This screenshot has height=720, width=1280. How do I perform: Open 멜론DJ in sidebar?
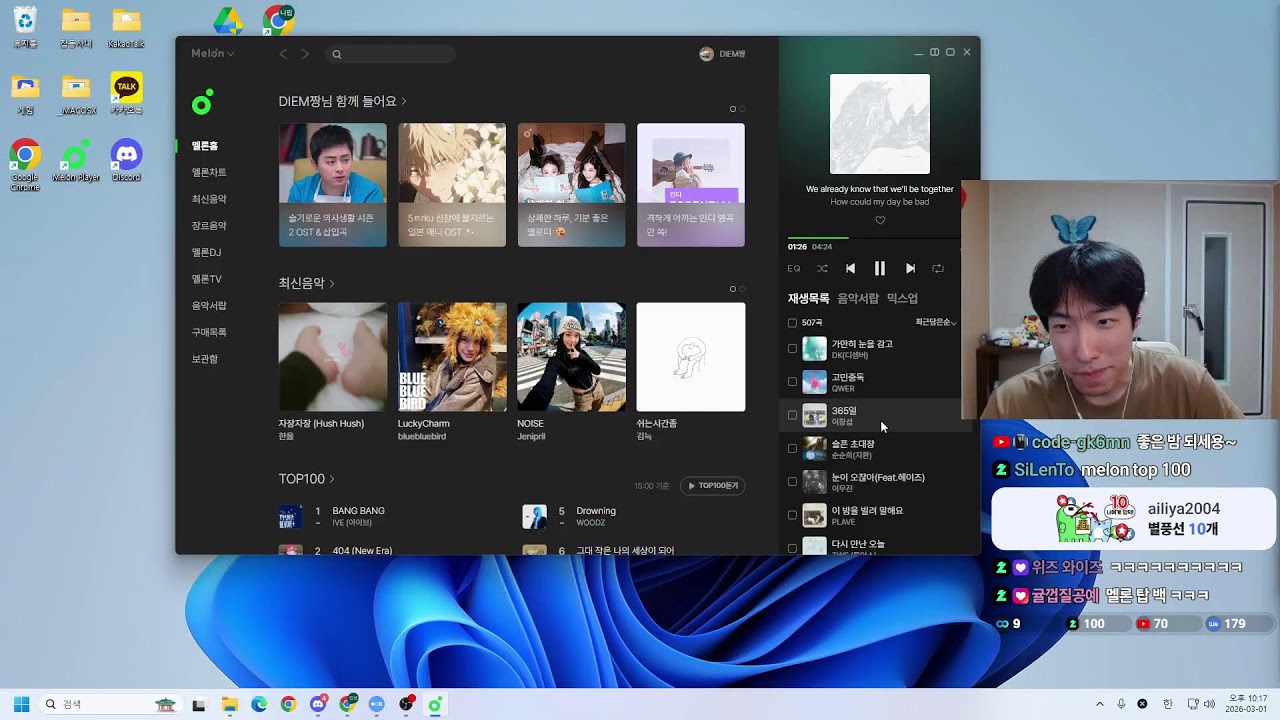pos(206,252)
